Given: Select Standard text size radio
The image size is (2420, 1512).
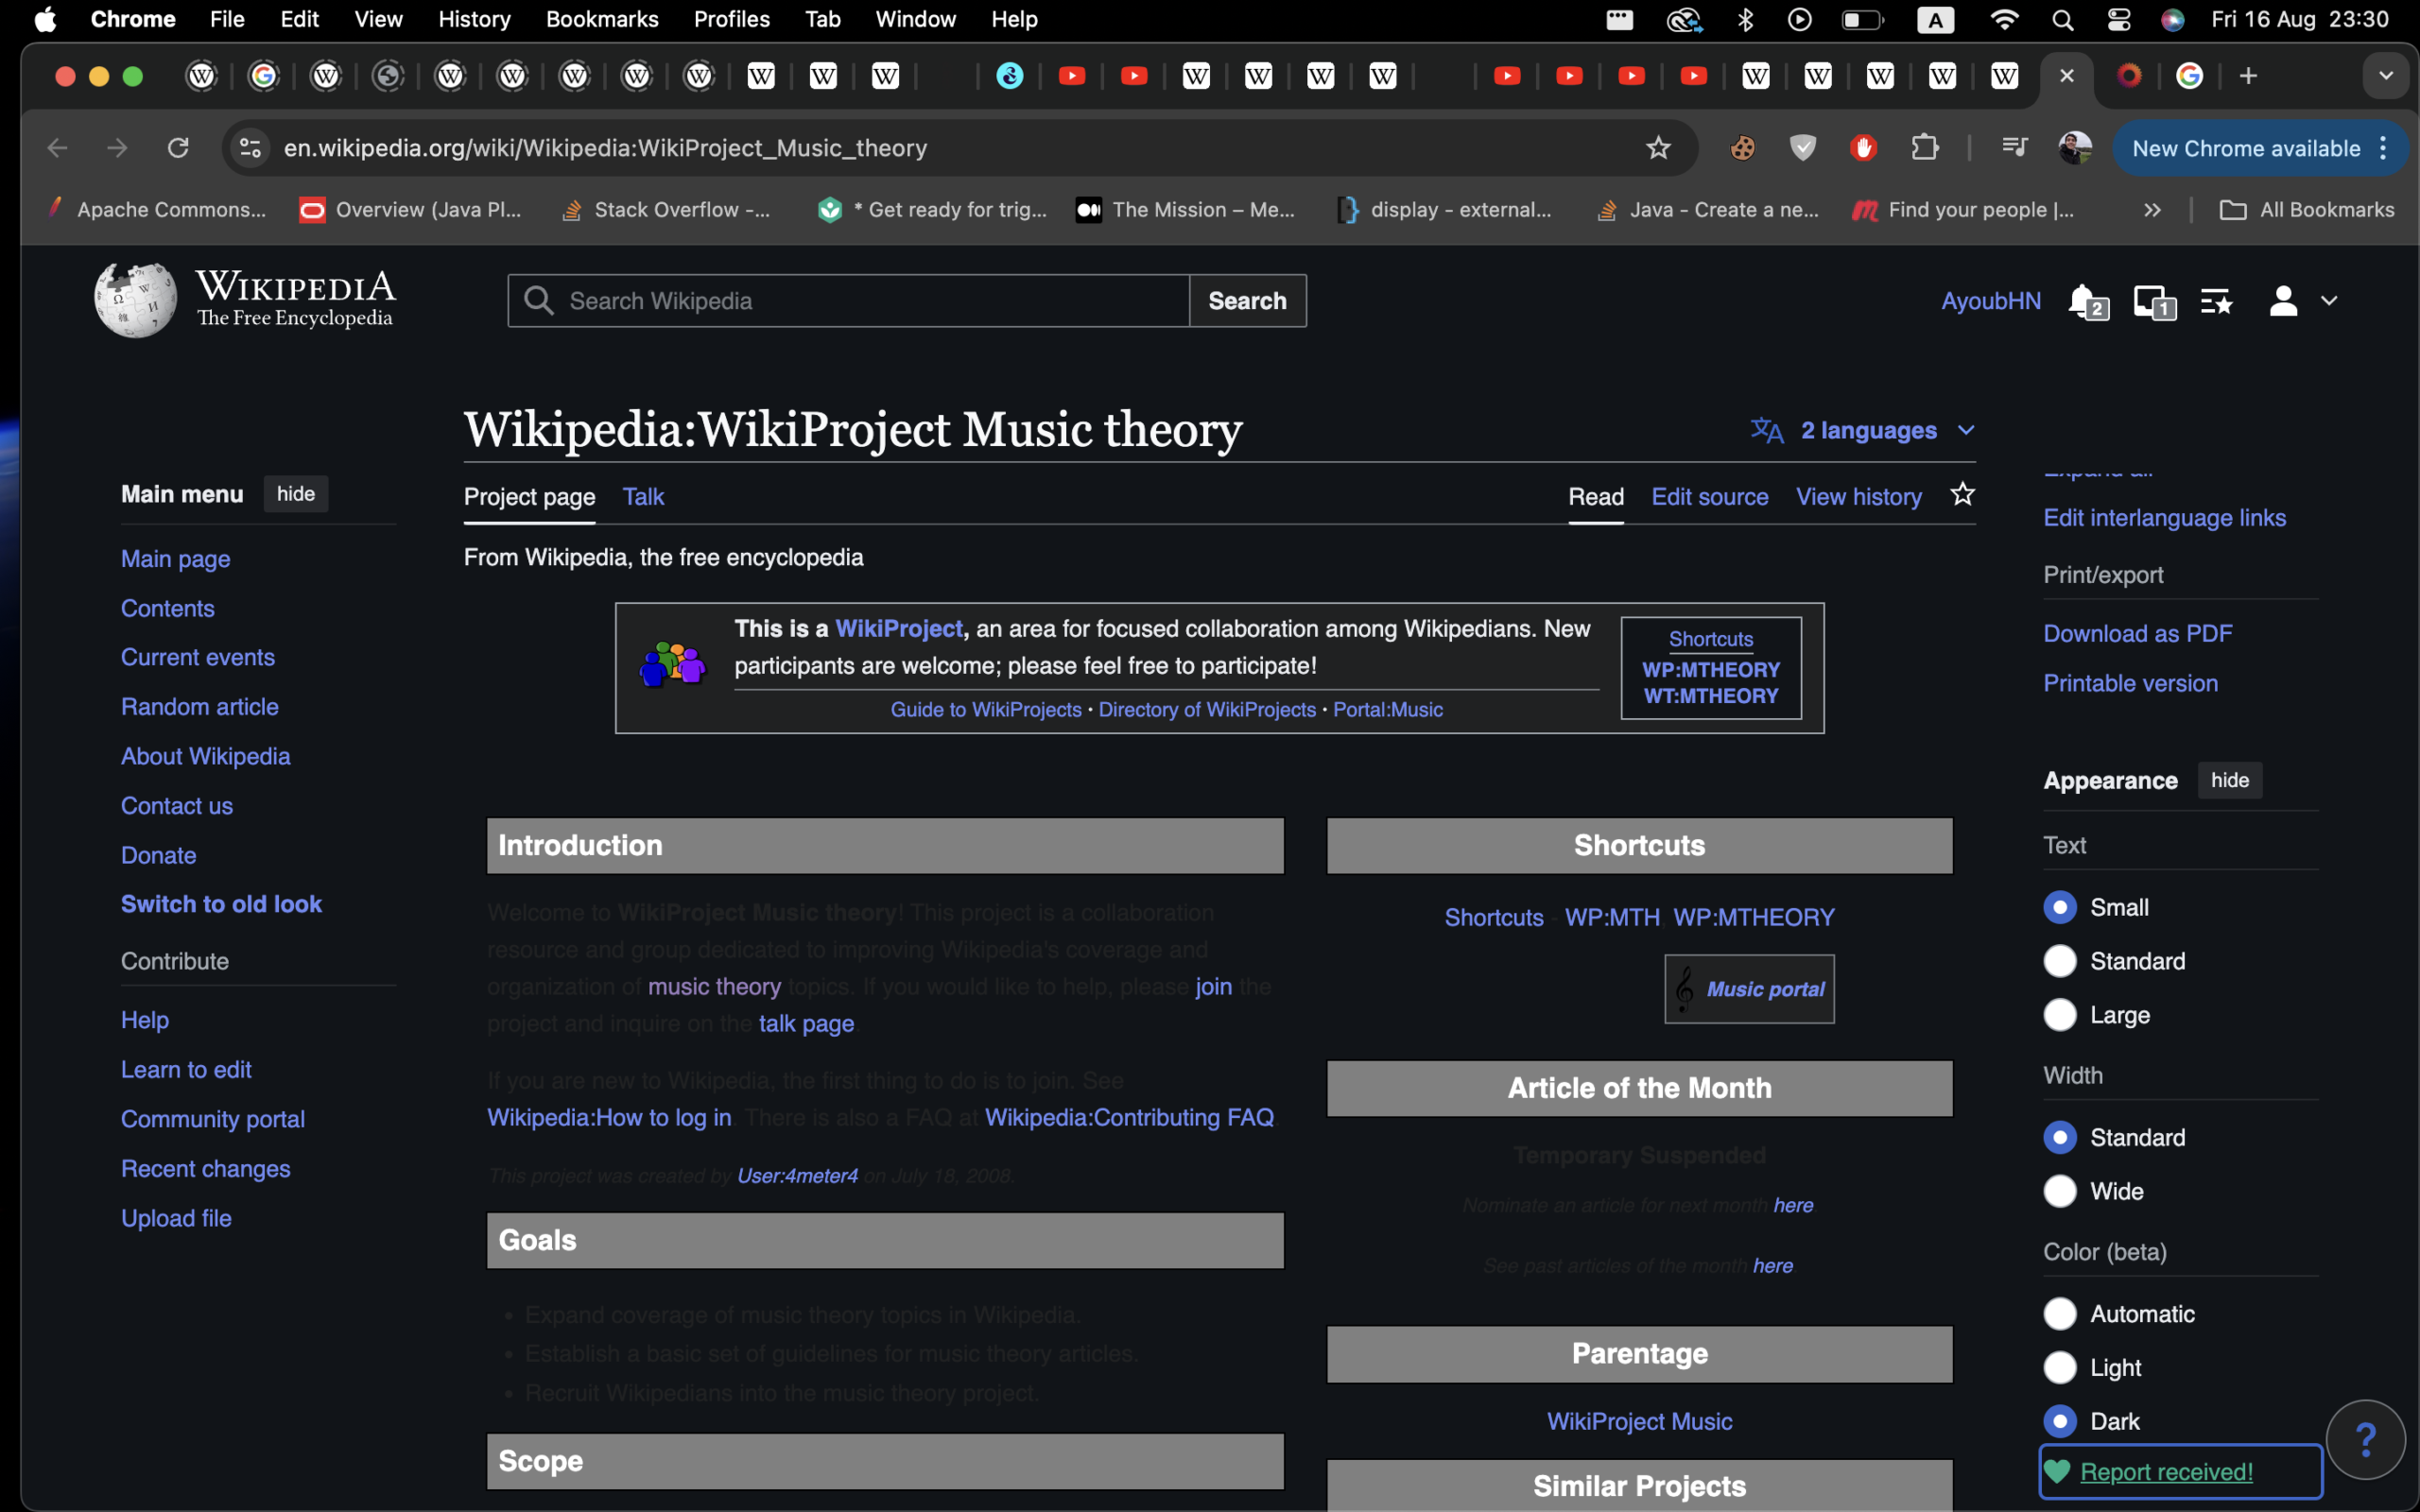Looking at the screenshot, I should [x=2059, y=961].
